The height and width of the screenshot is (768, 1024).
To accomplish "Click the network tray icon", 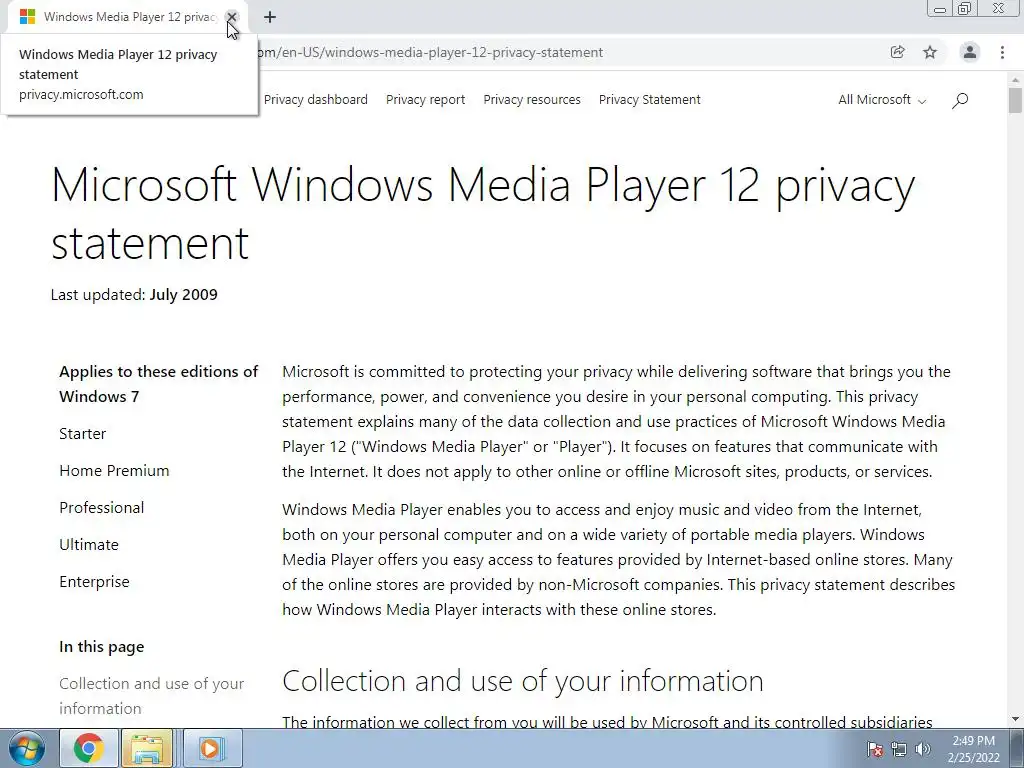I will click(899, 749).
